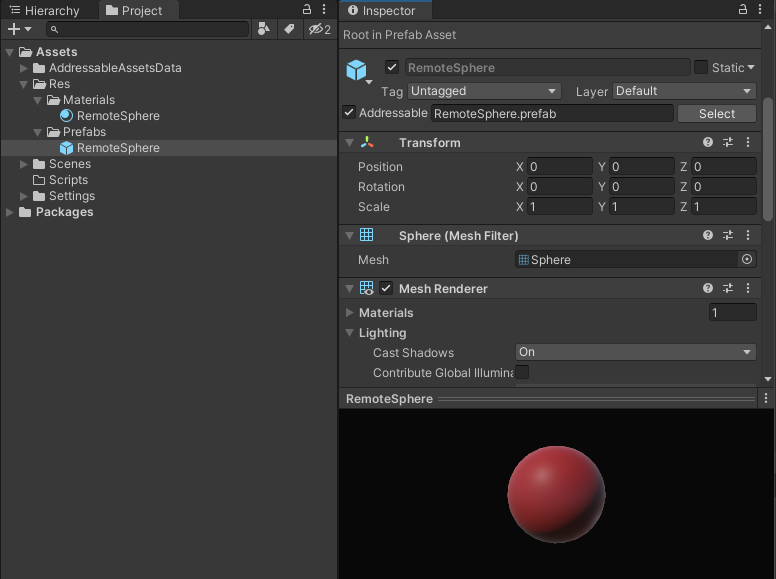Collapse the Sphere Mesh Filter foldout
This screenshot has width=776, height=579.
[349, 236]
